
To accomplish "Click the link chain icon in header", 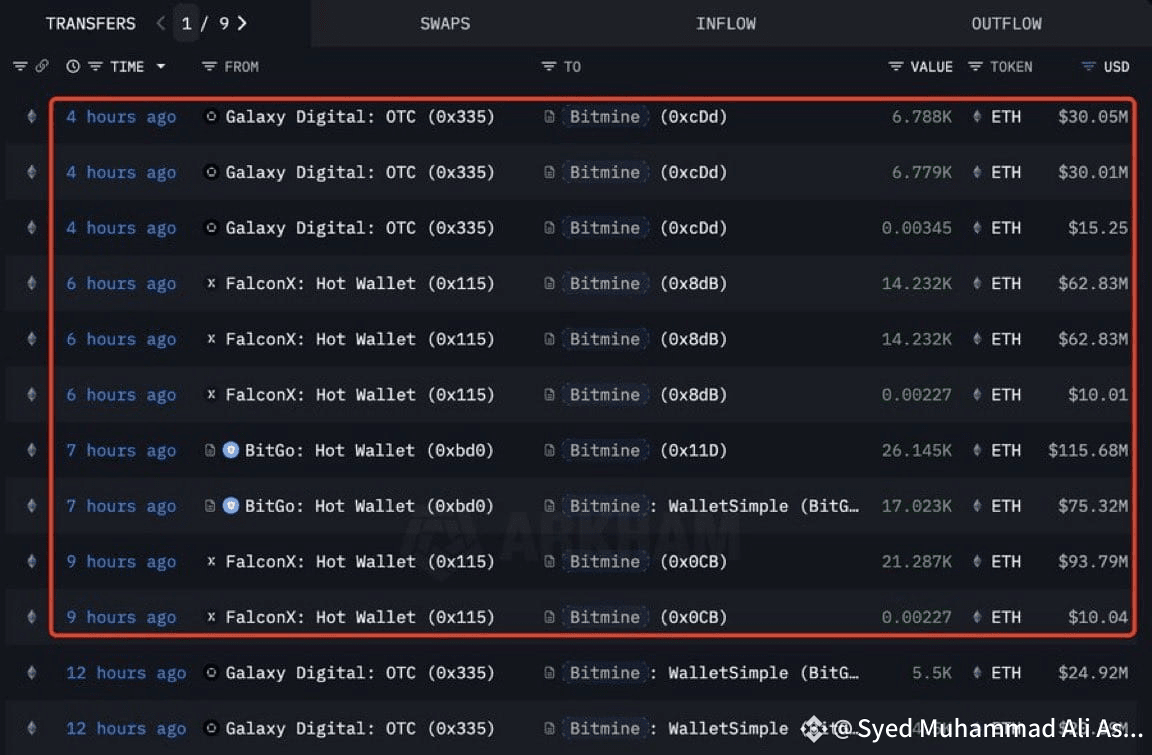I will tap(42, 66).
